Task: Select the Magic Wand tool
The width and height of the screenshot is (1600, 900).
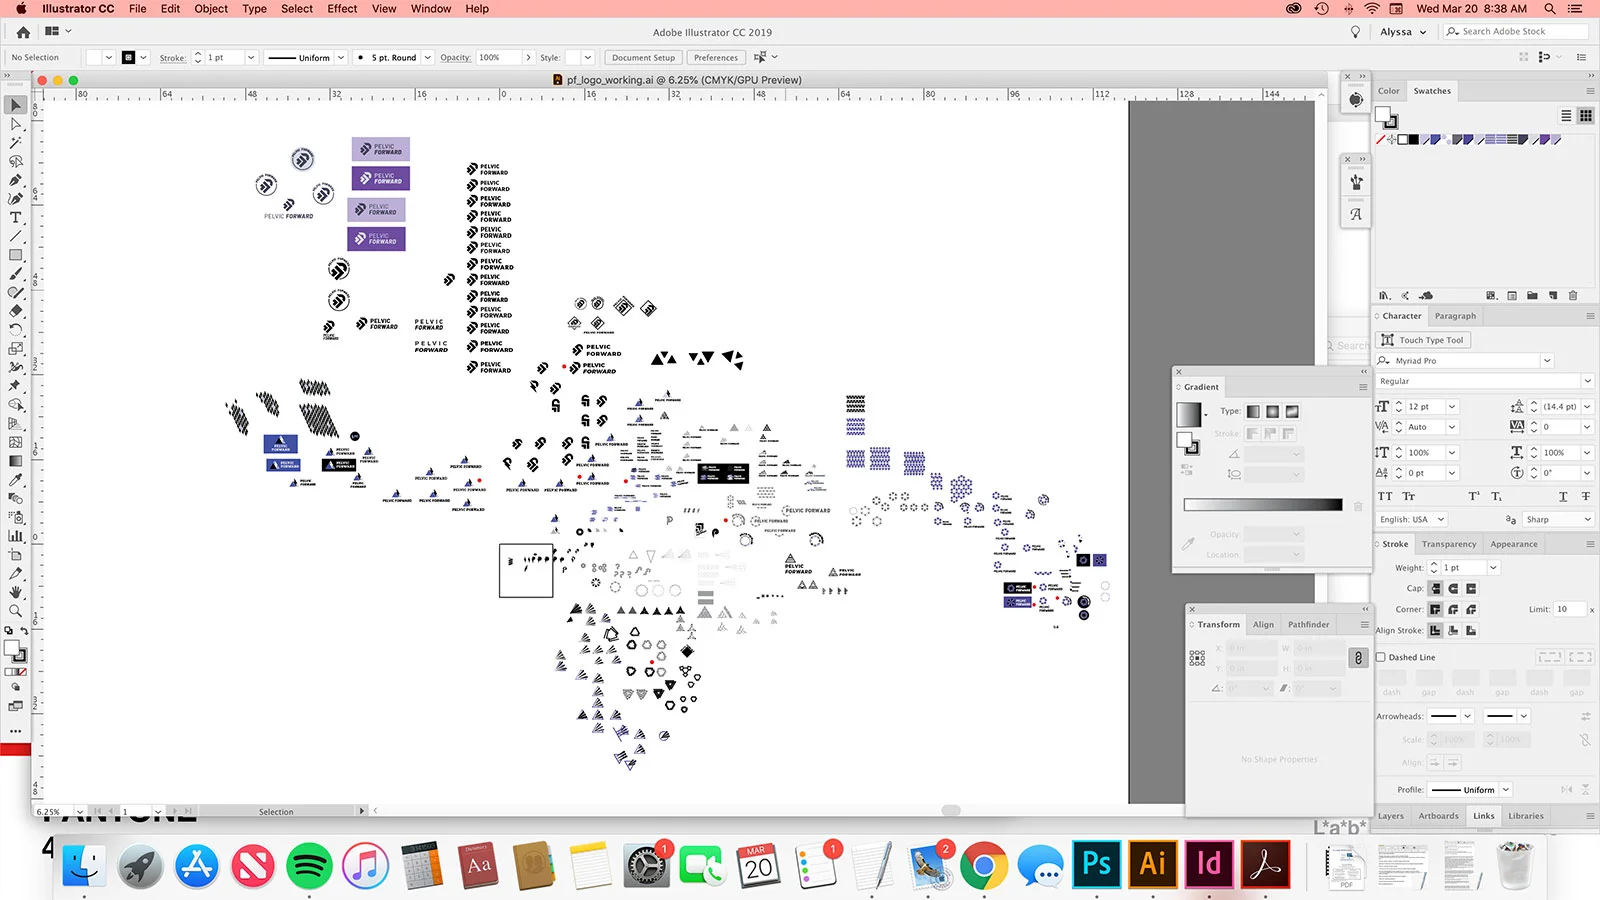Action: click(16, 143)
